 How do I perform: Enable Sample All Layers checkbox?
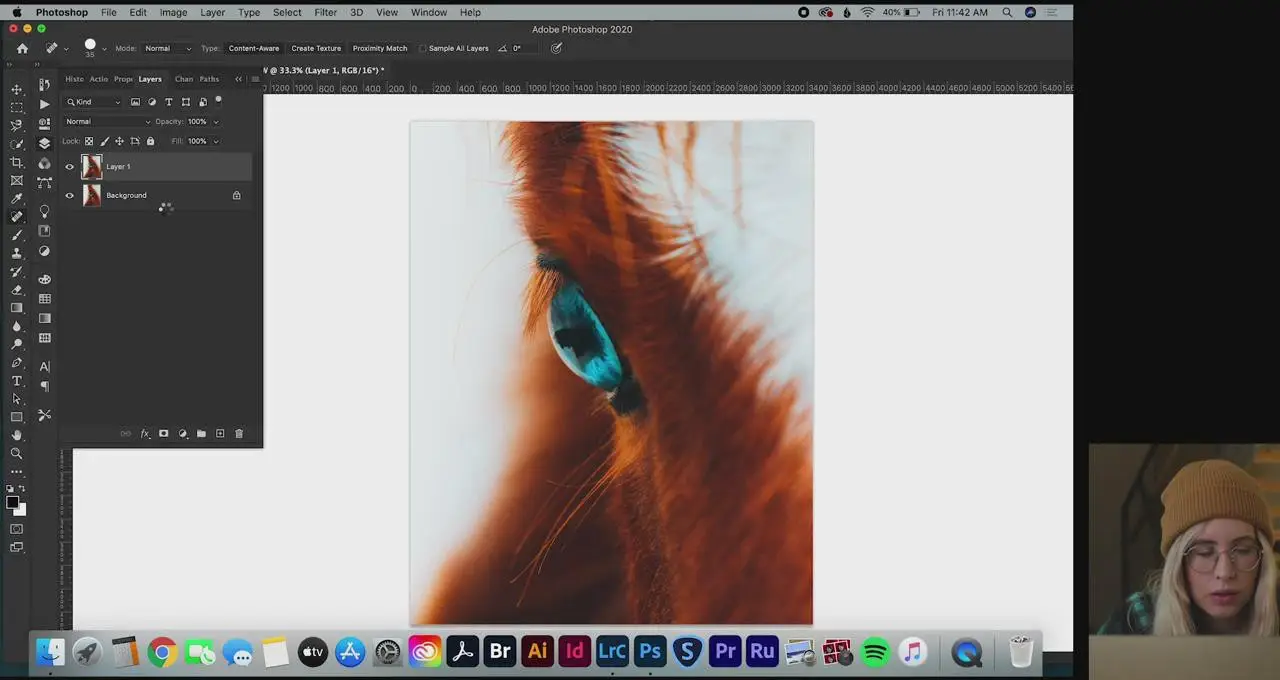tap(423, 48)
